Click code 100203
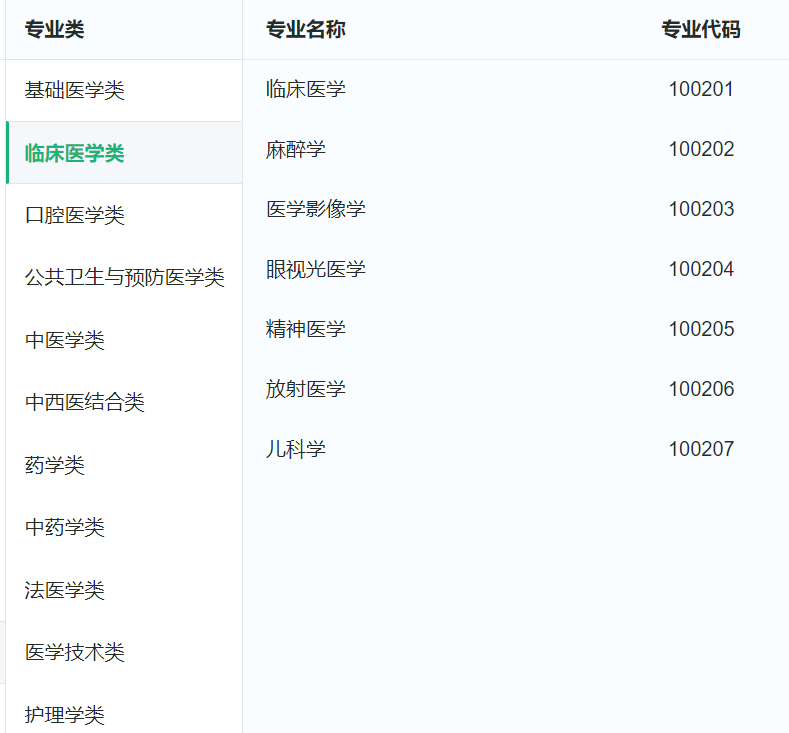Viewport: 789px width, 733px height. click(701, 209)
